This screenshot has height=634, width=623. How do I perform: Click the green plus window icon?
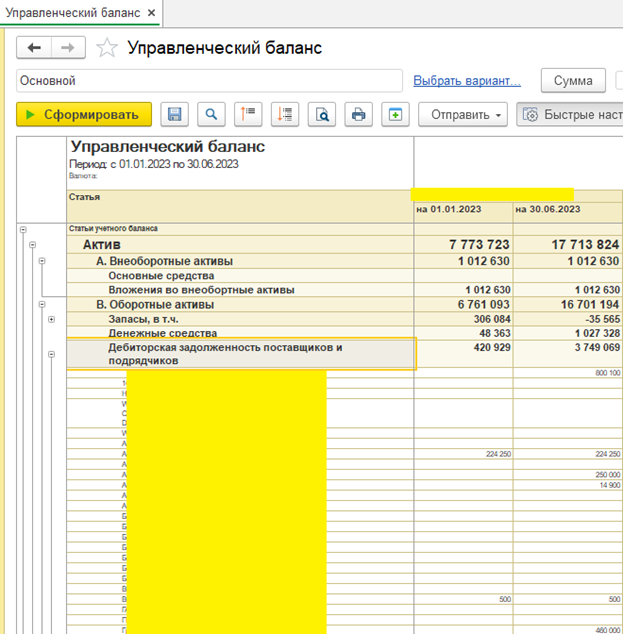click(x=395, y=114)
